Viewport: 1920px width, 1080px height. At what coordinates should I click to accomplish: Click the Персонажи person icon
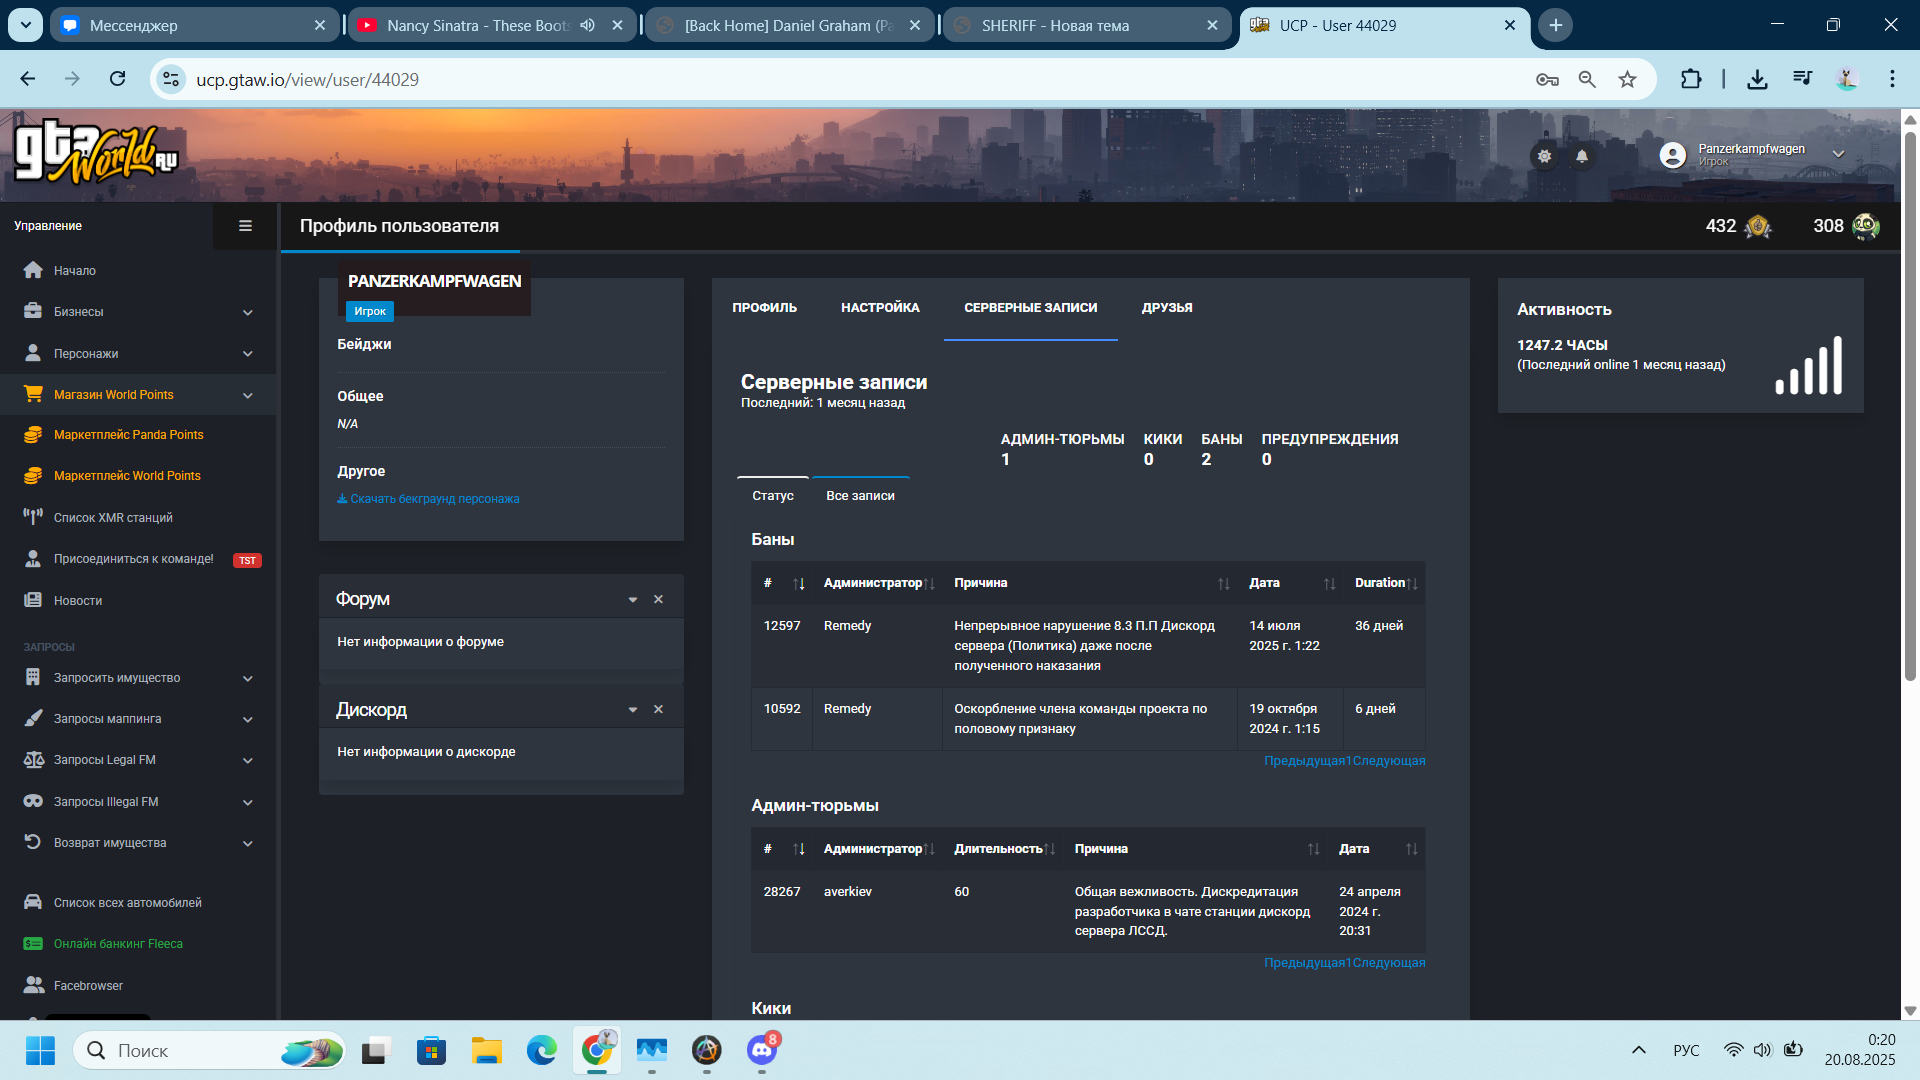(x=33, y=353)
